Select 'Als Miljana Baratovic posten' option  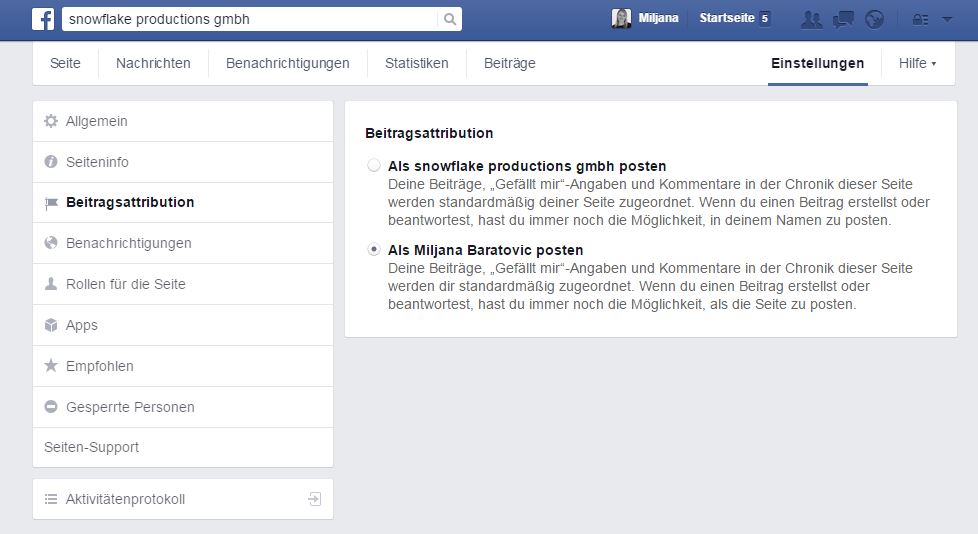[x=374, y=250]
